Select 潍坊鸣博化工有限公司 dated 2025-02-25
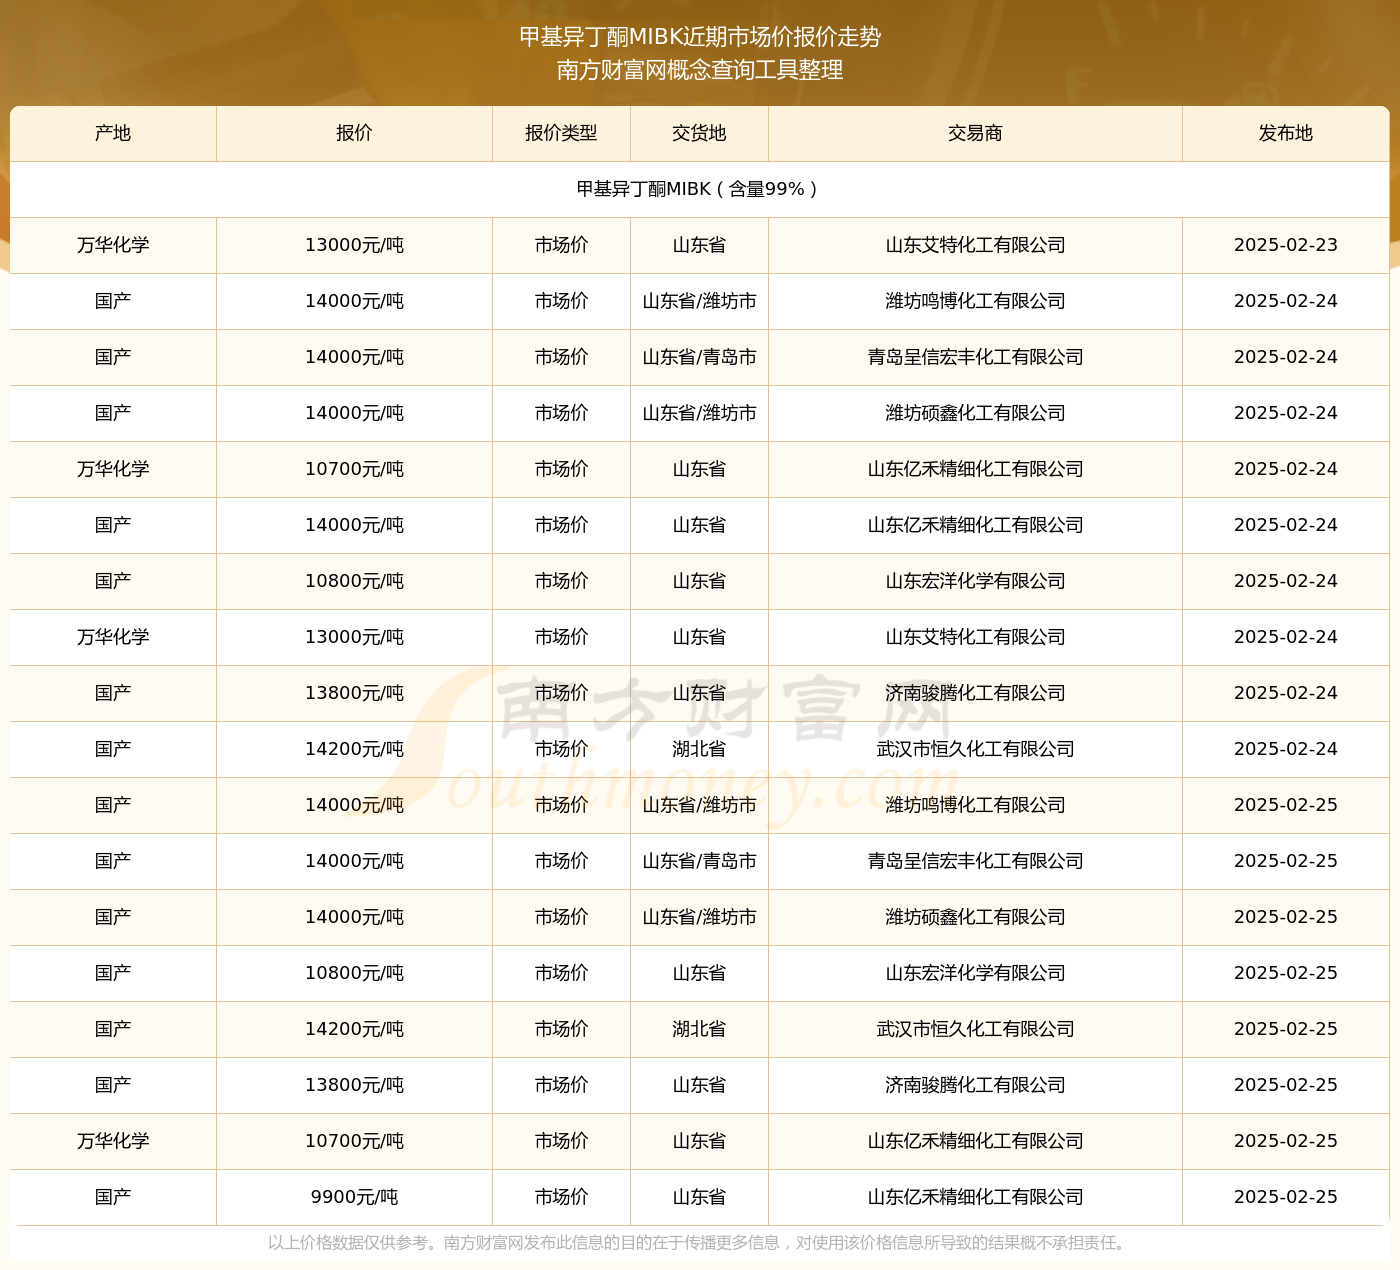 click(x=975, y=805)
